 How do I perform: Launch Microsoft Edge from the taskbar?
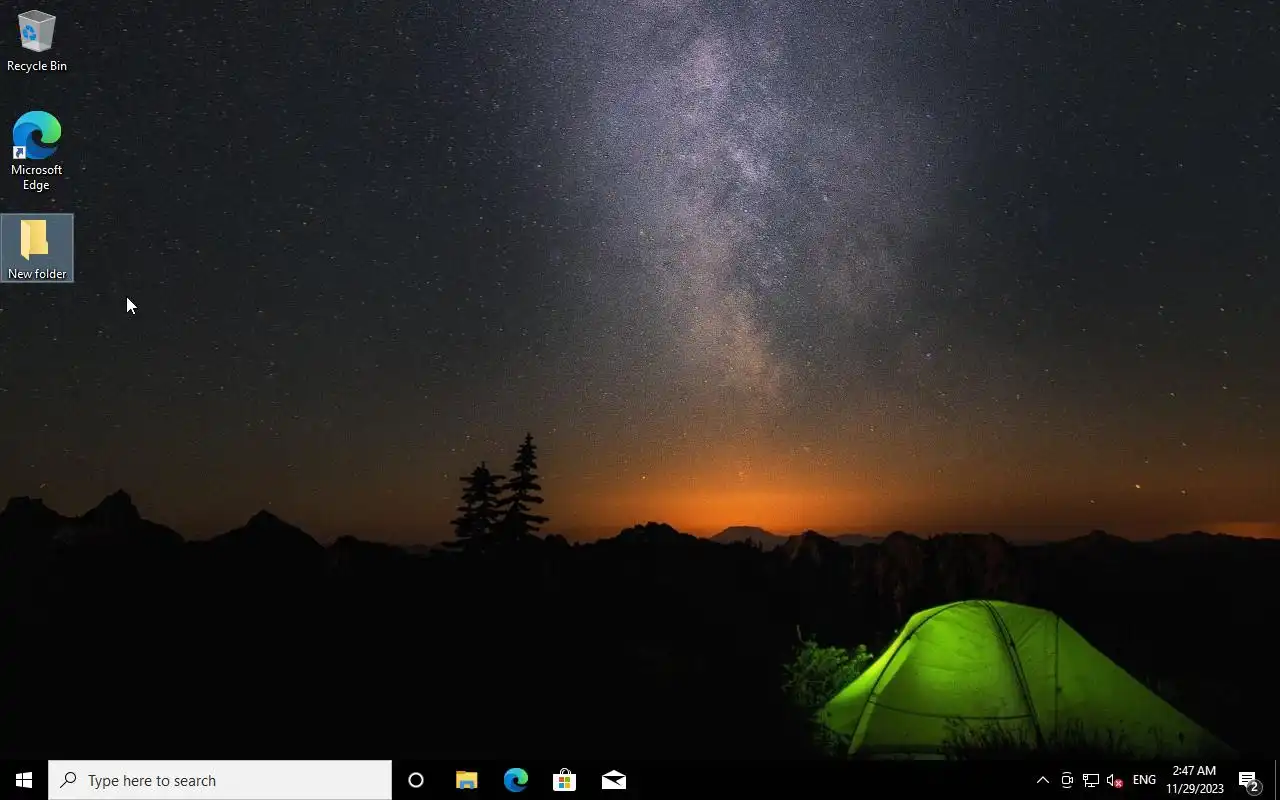coord(515,780)
